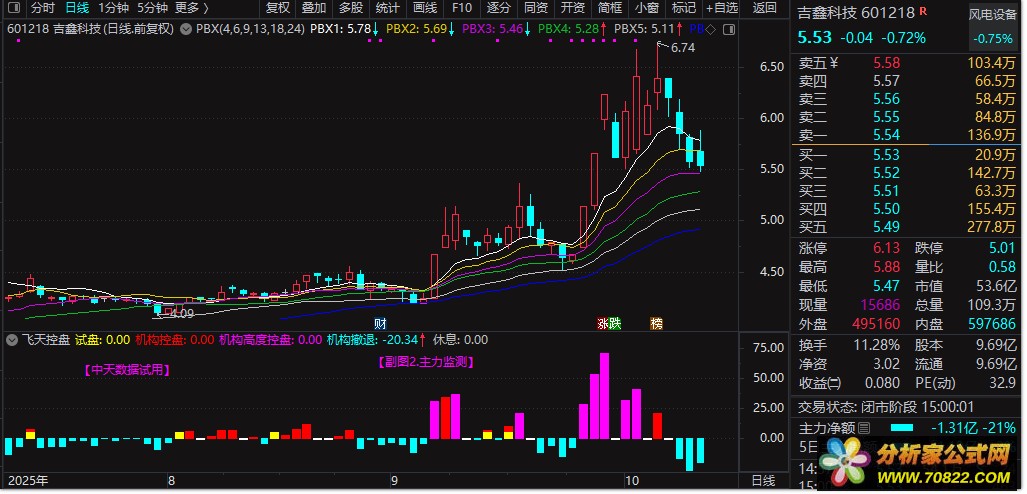Click 机构高度控盘: 0.00 label
The image size is (1027, 494).
pyautogui.click(x=271, y=339)
